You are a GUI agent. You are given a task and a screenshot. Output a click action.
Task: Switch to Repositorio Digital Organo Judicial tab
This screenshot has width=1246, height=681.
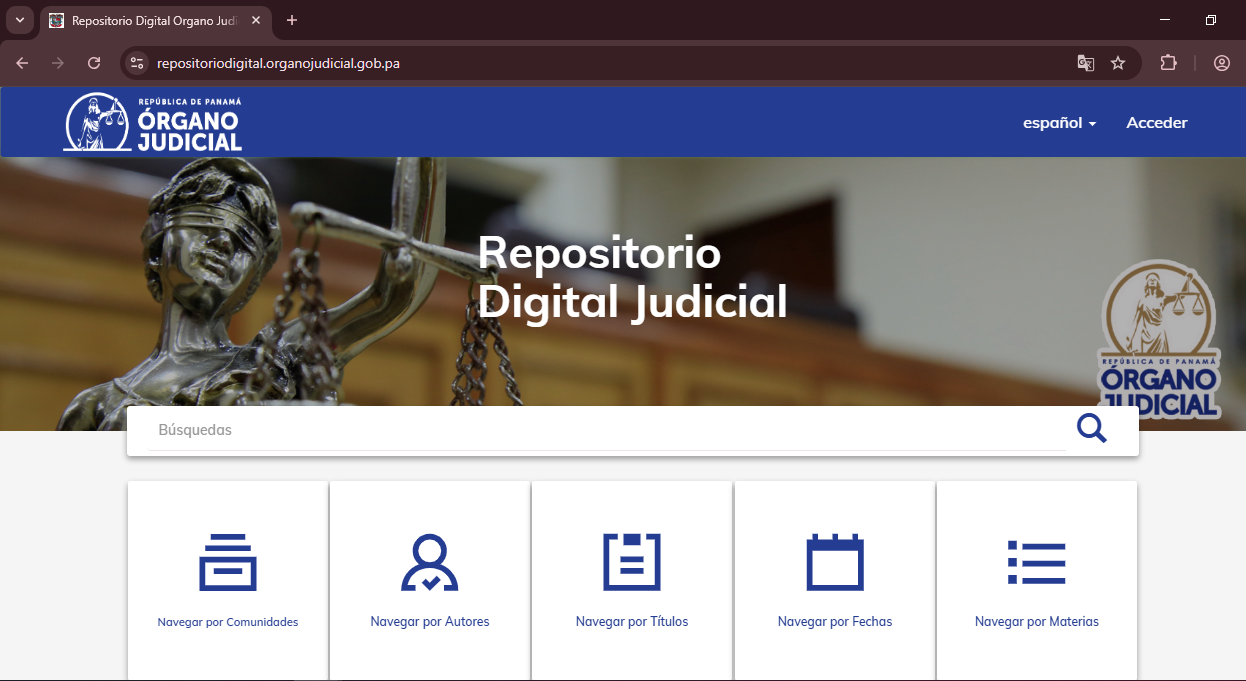pyautogui.click(x=150, y=20)
